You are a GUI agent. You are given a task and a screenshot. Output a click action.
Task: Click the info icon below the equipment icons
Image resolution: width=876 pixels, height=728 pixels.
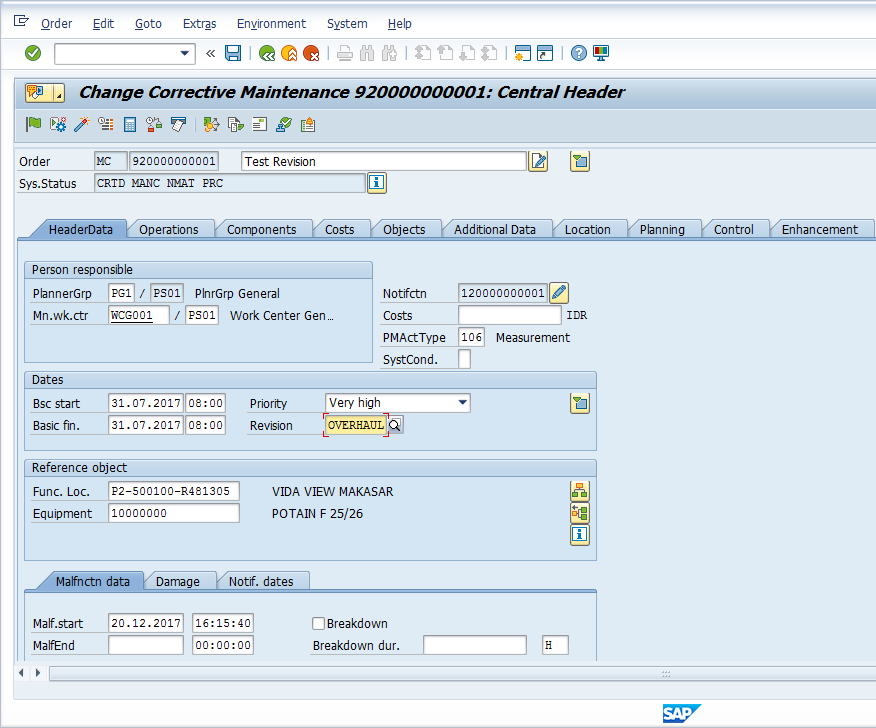579,535
